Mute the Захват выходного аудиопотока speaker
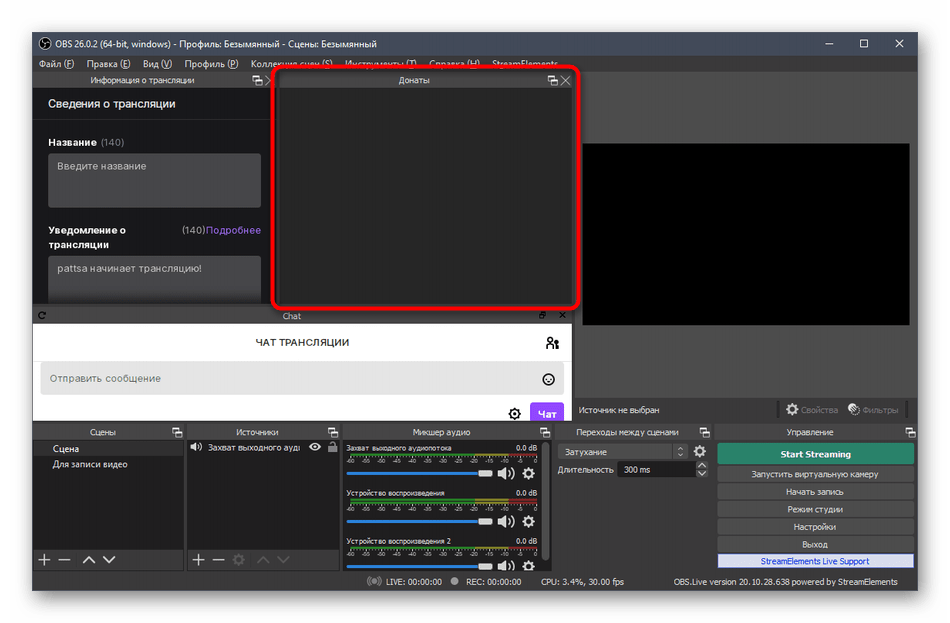 (506, 473)
